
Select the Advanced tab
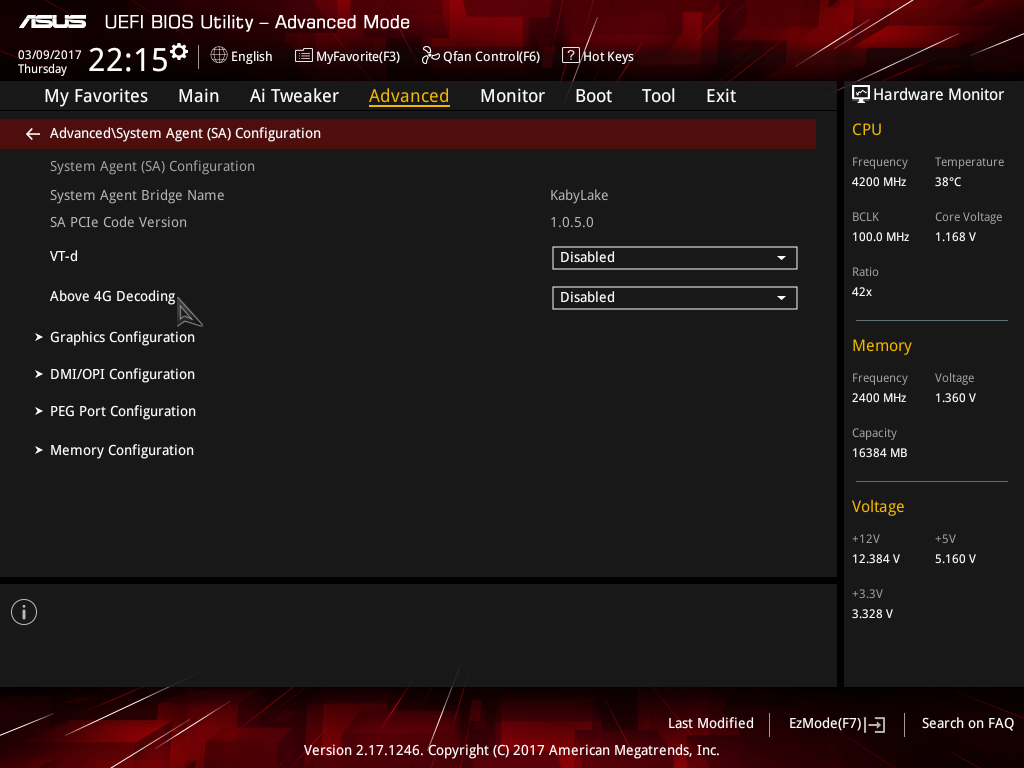pyautogui.click(x=409, y=96)
